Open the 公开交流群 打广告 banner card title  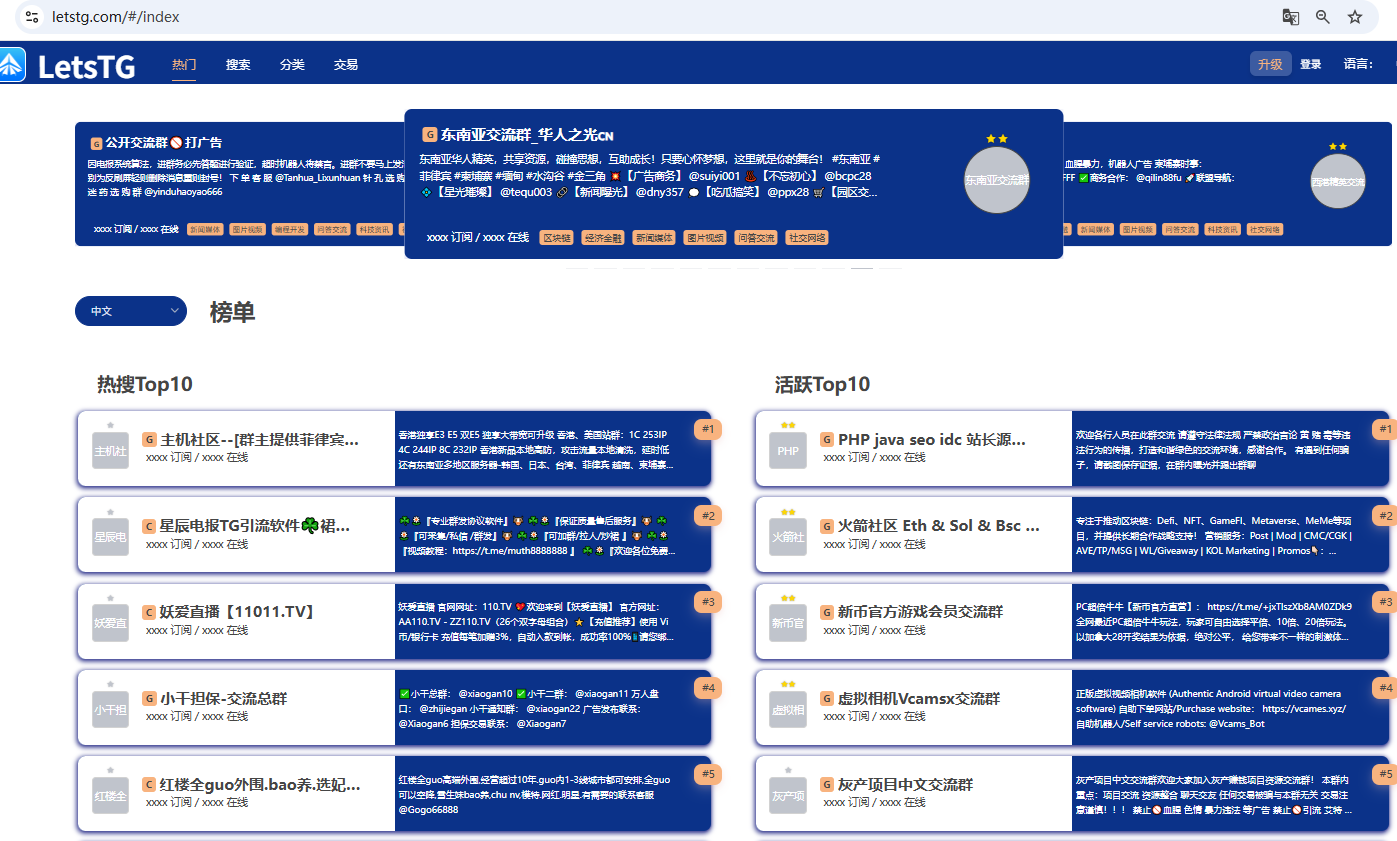pos(163,142)
